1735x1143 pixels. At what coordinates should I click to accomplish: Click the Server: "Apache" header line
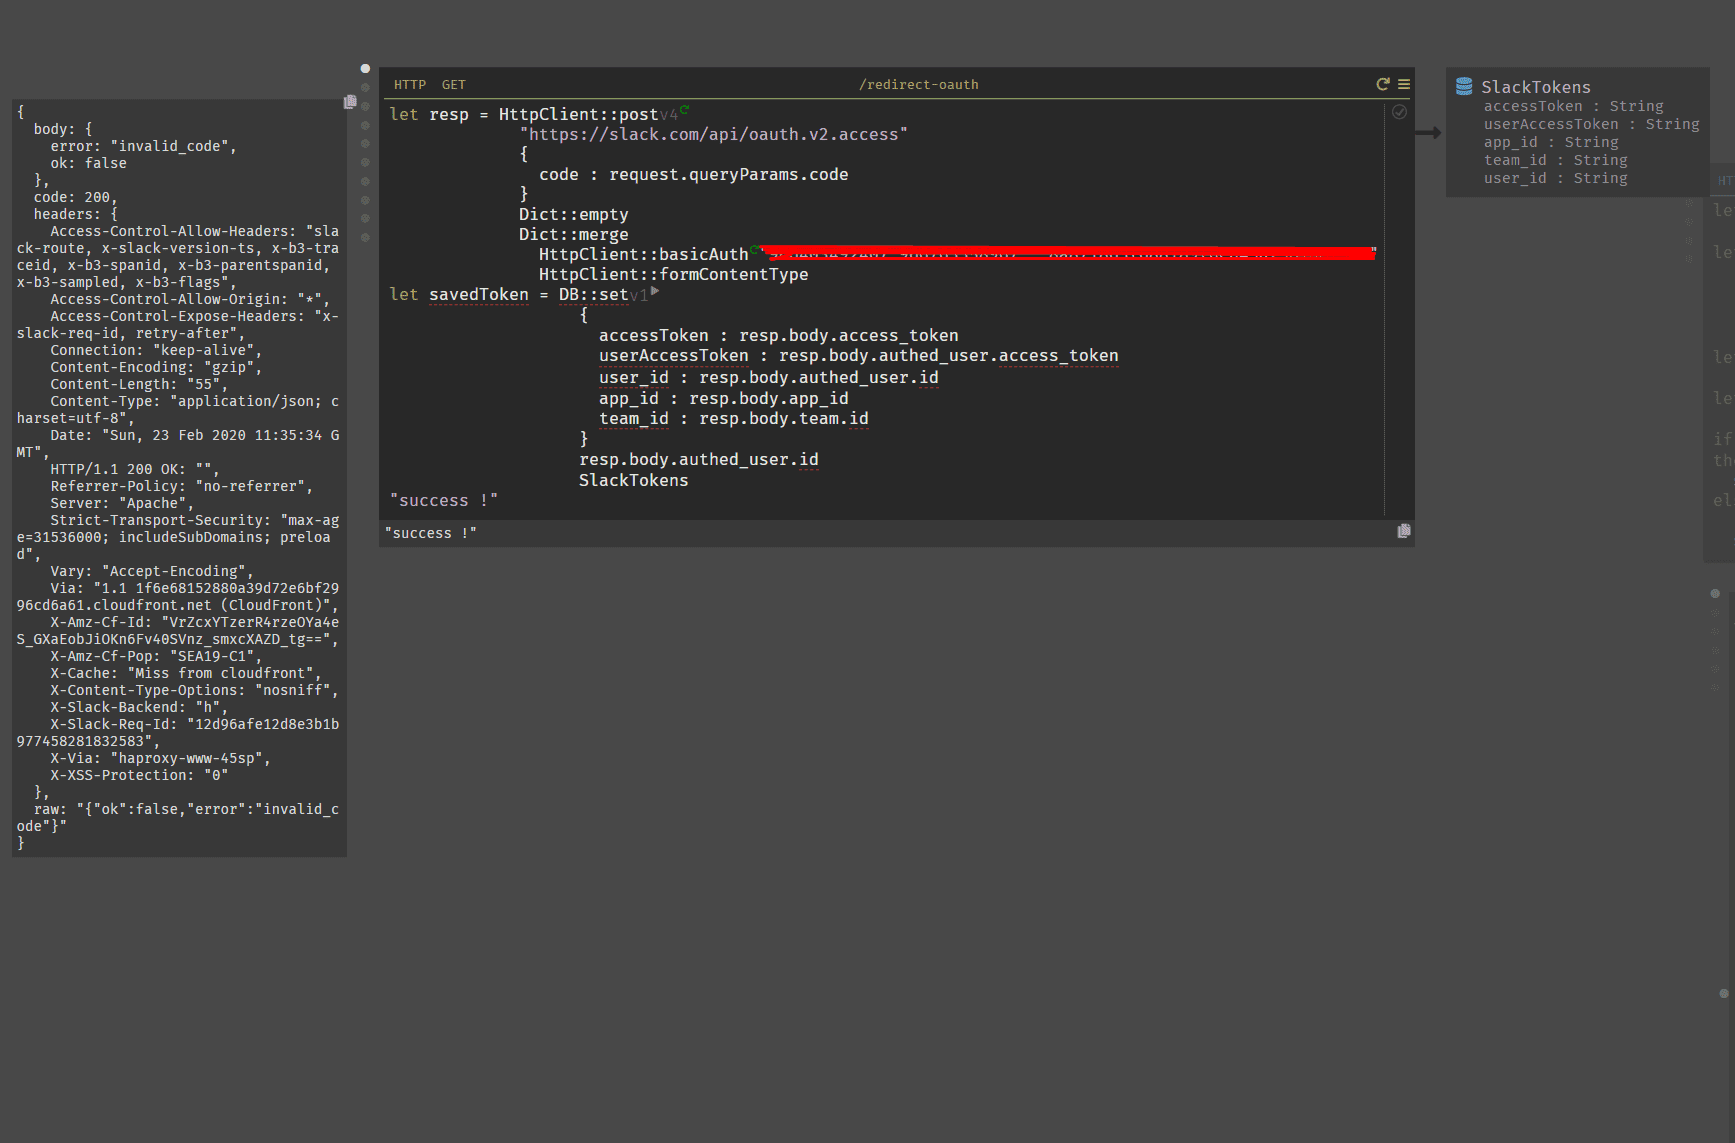pyautogui.click(x=123, y=503)
